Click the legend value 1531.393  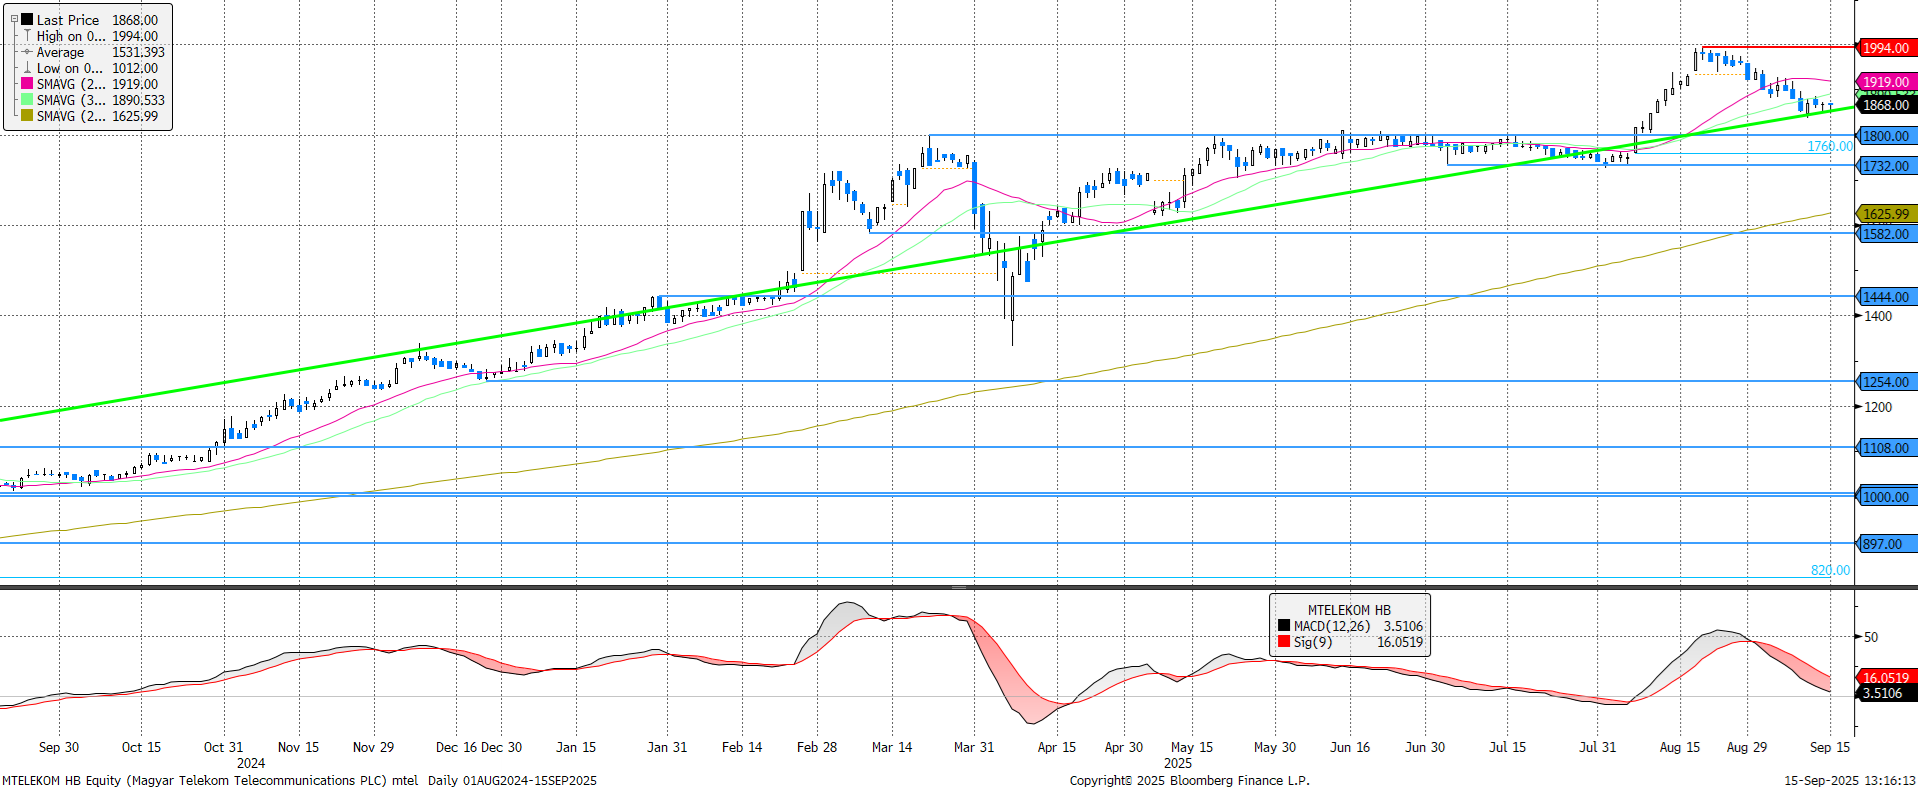(x=138, y=52)
